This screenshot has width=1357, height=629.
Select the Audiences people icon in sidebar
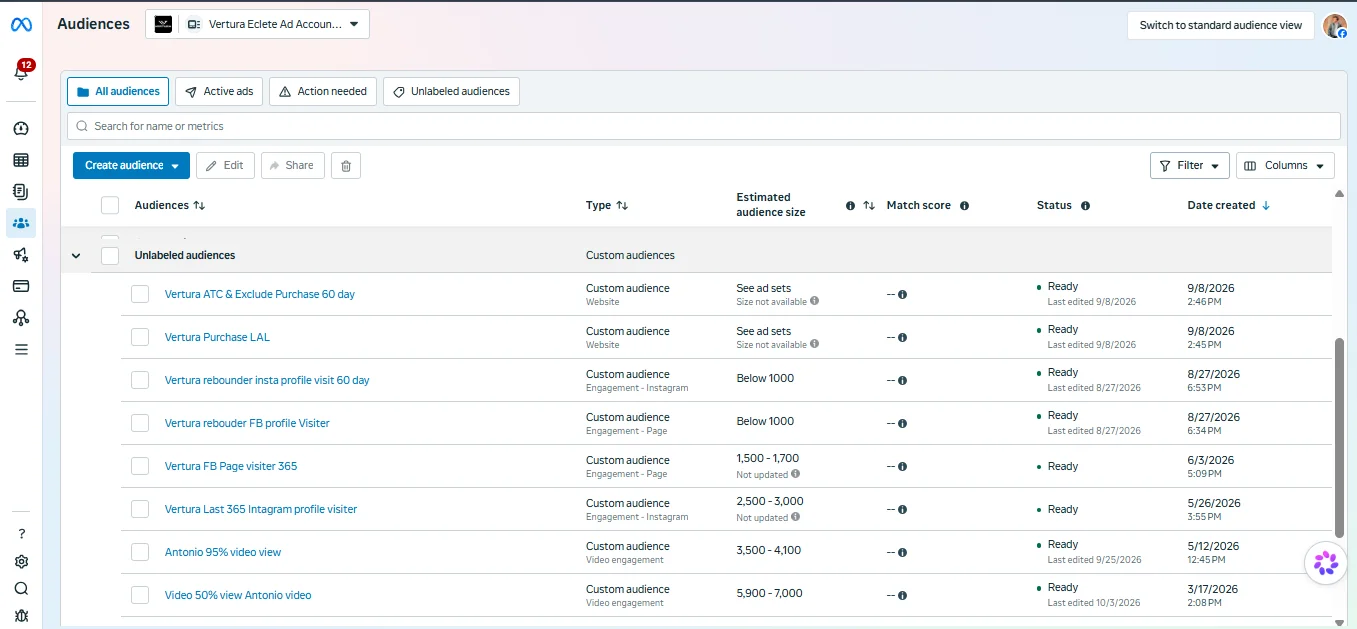tap(21, 223)
